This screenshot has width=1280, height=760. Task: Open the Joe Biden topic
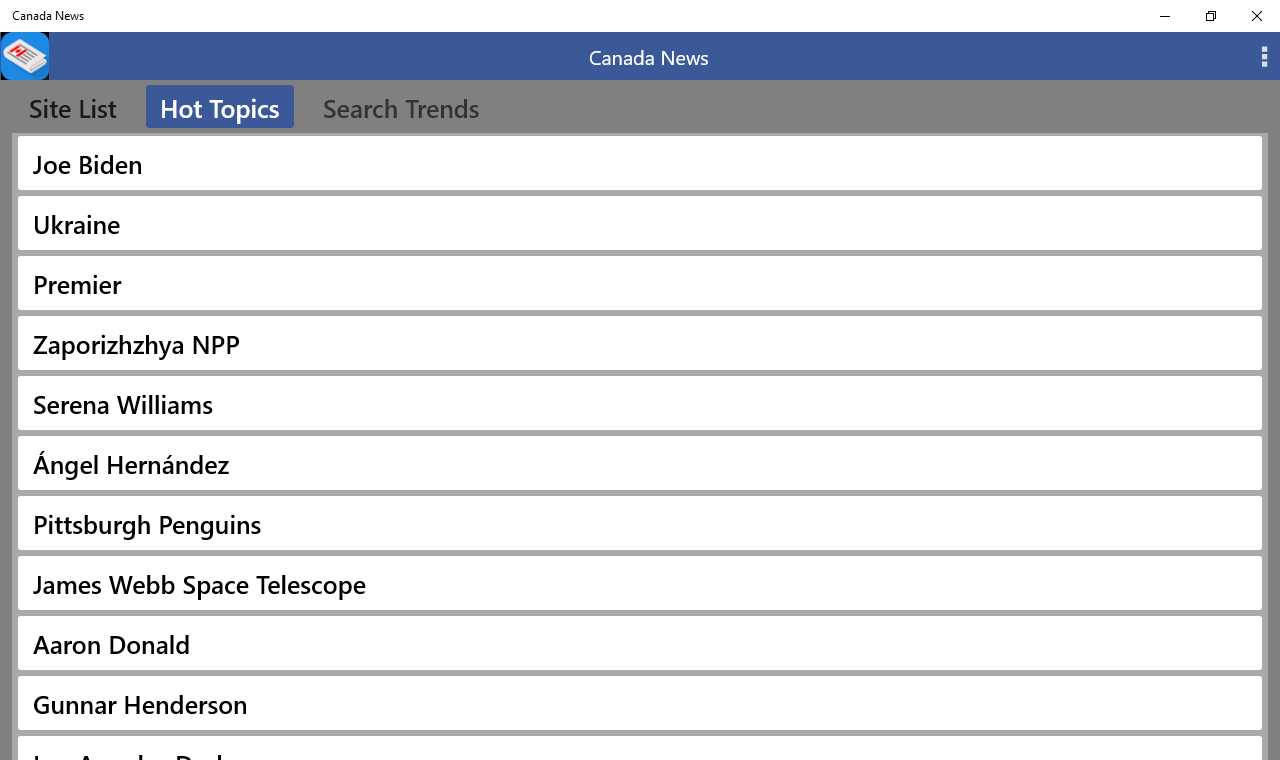[x=640, y=164]
